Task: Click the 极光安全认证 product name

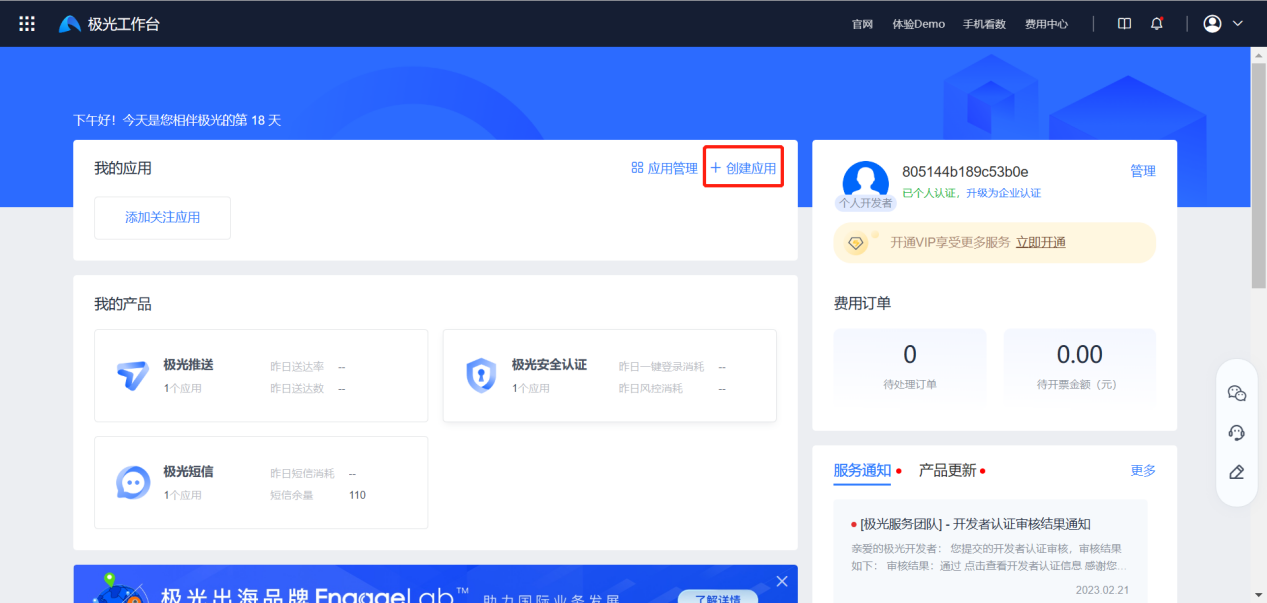Action: pos(549,365)
